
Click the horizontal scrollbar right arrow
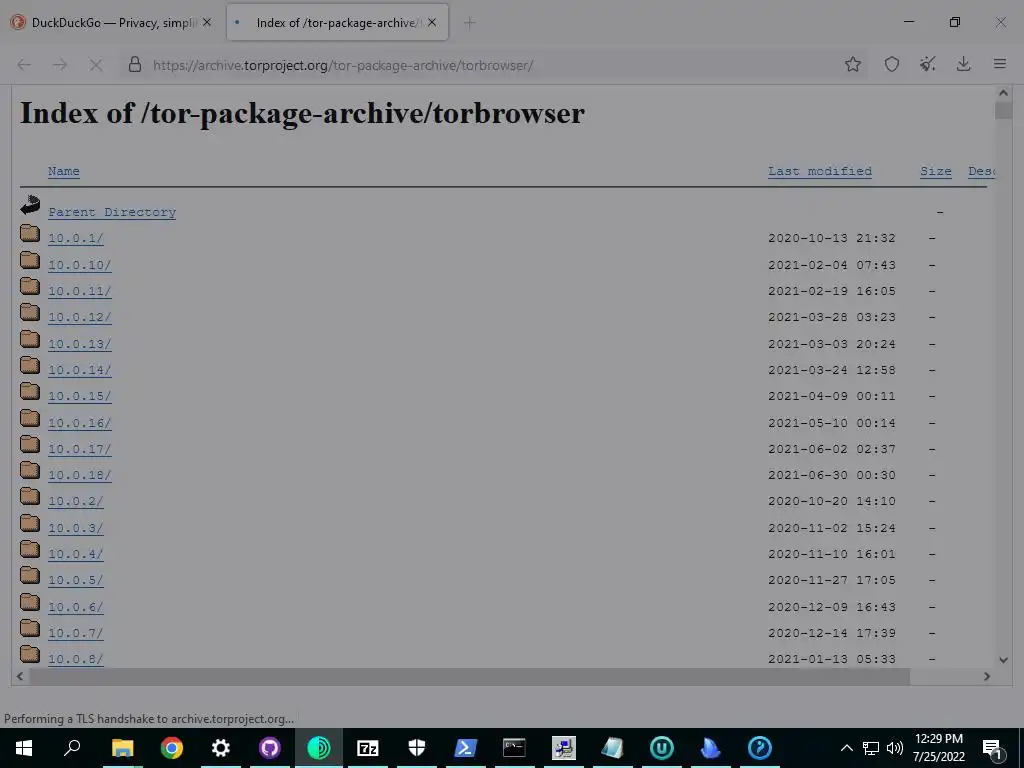pos(987,677)
